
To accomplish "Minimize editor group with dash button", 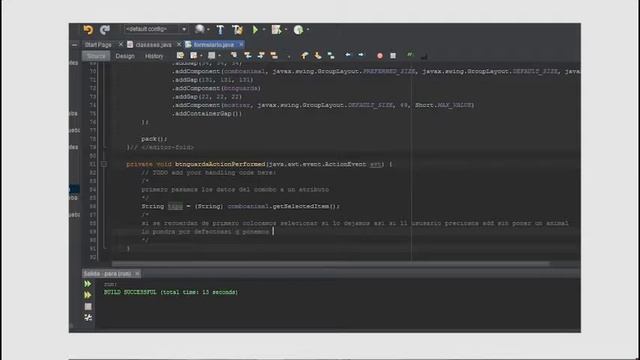I will (x=74, y=44).
